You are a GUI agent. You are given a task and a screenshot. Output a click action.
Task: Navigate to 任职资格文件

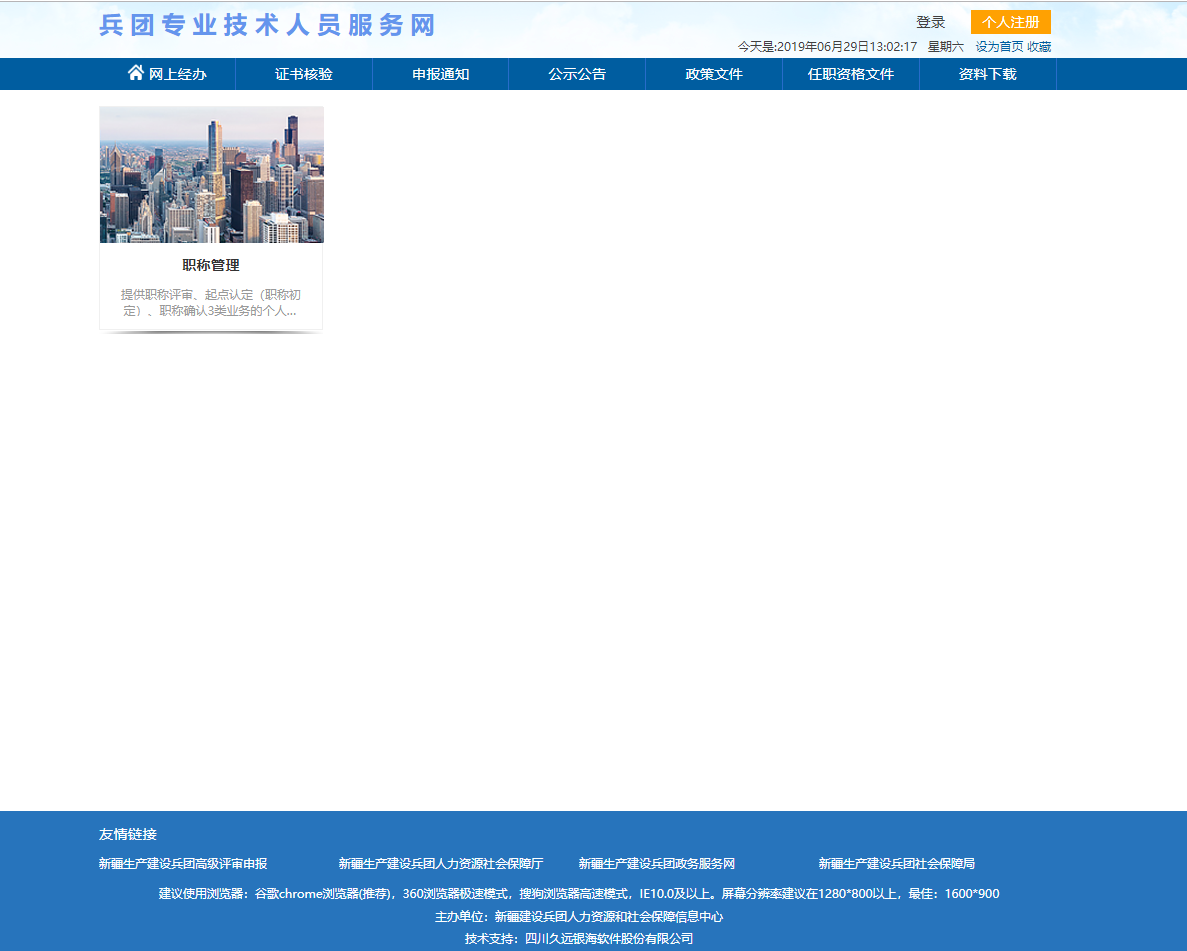tap(851, 74)
